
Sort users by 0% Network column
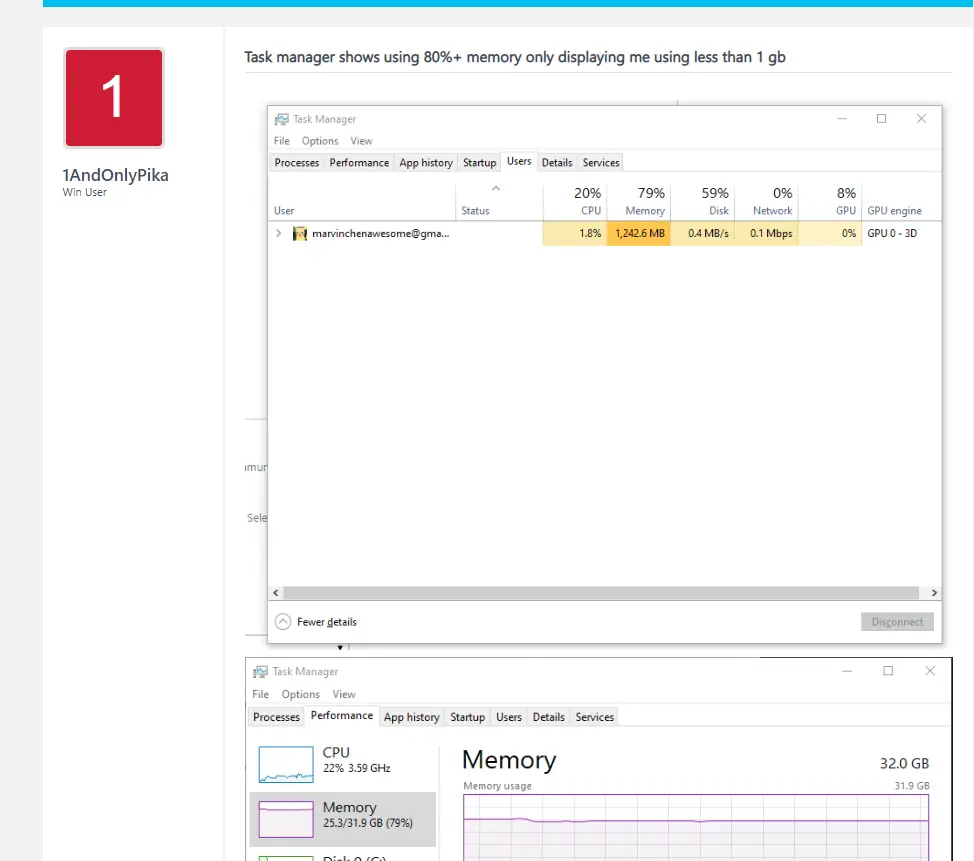766,202
